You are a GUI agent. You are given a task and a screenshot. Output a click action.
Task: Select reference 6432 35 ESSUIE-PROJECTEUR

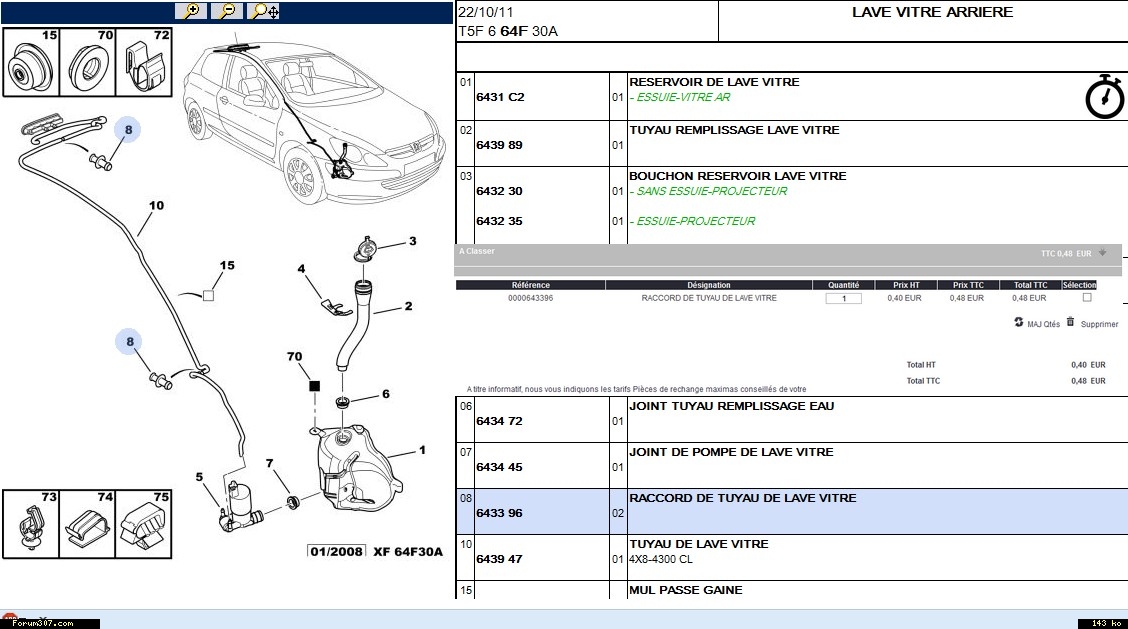[x=499, y=221]
